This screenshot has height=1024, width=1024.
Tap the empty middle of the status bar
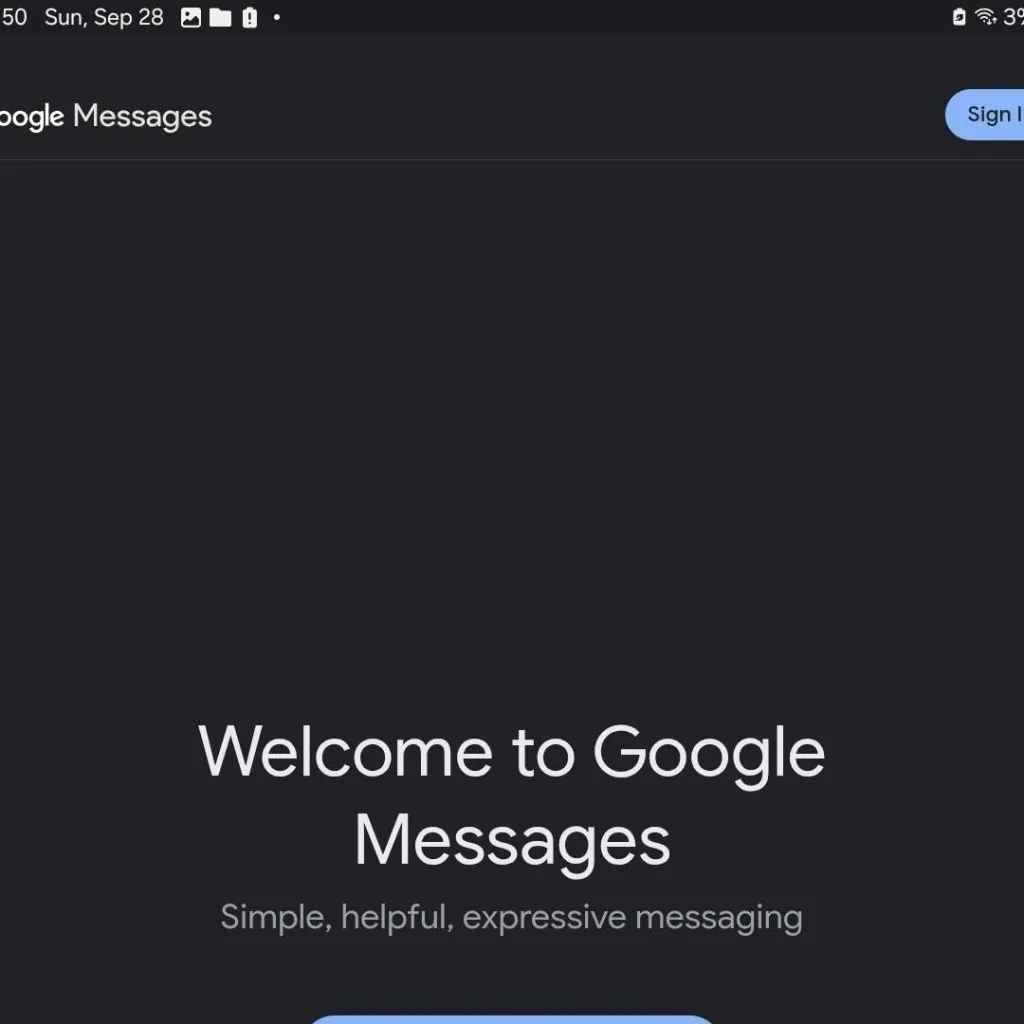(x=600, y=18)
